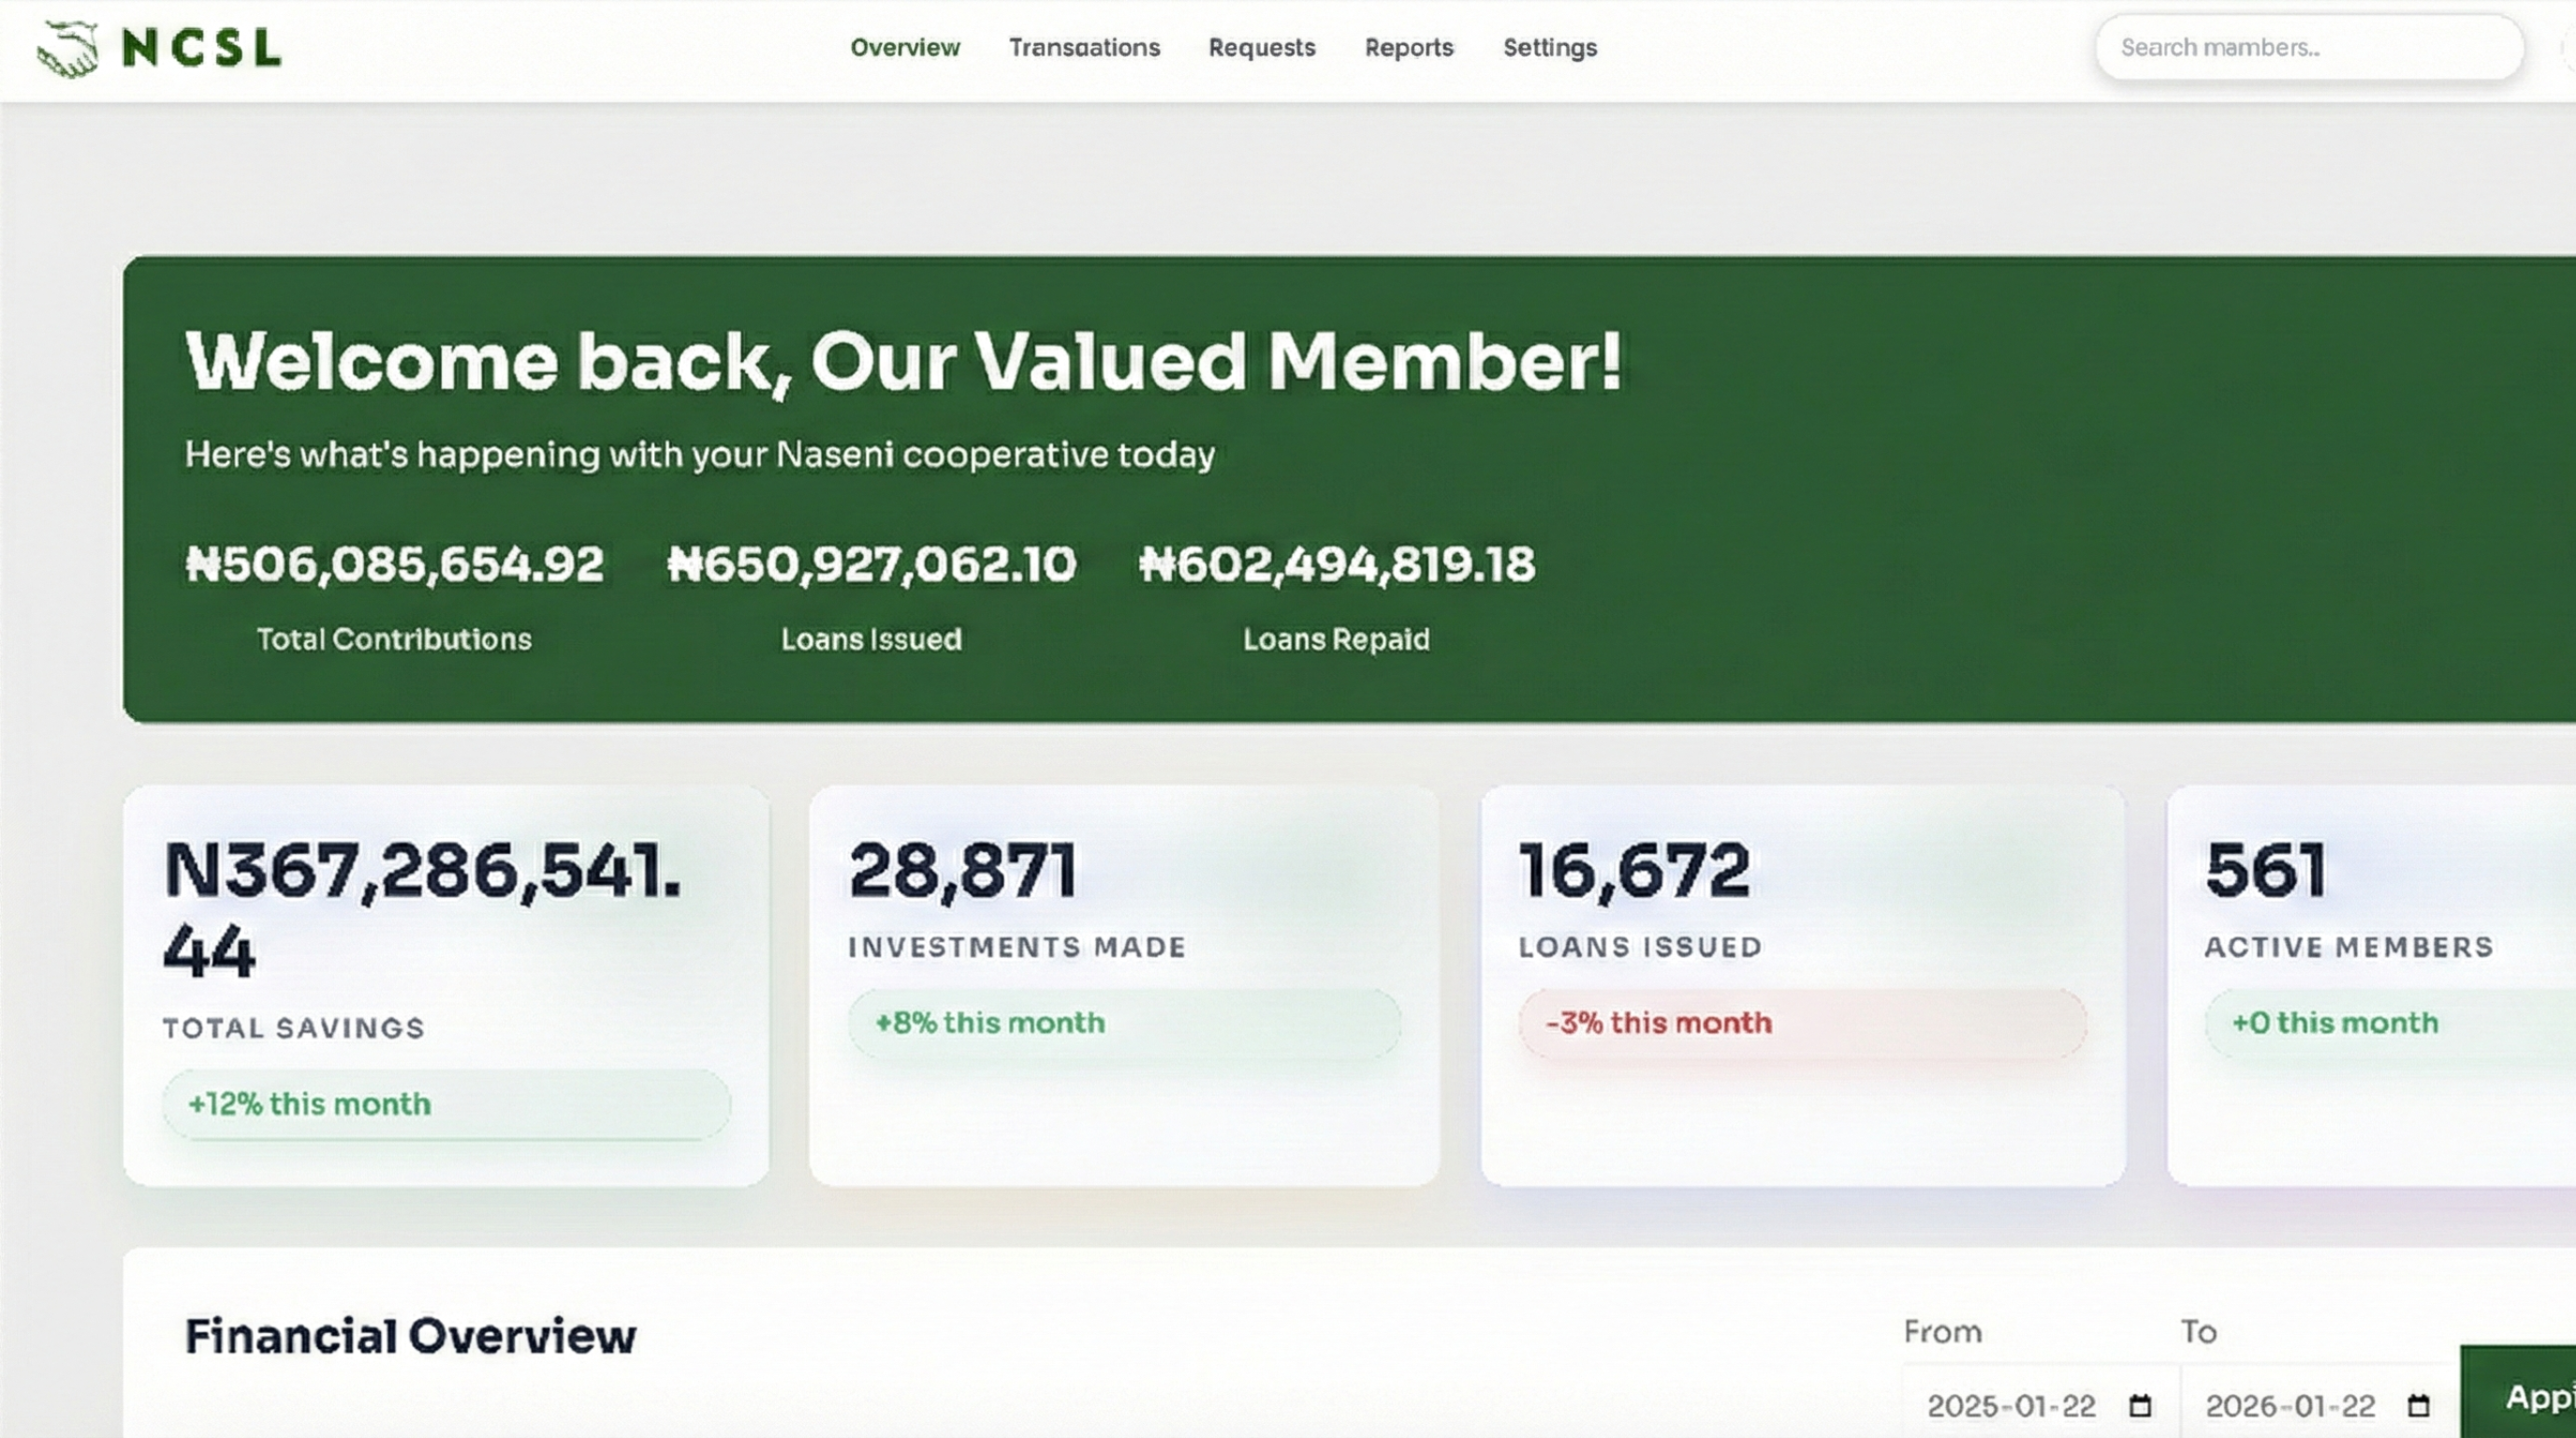Open the To date calendar picker icon
Image resolution: width=2576 pixels, height=1438 pixels.
tap(2418, 1406)
